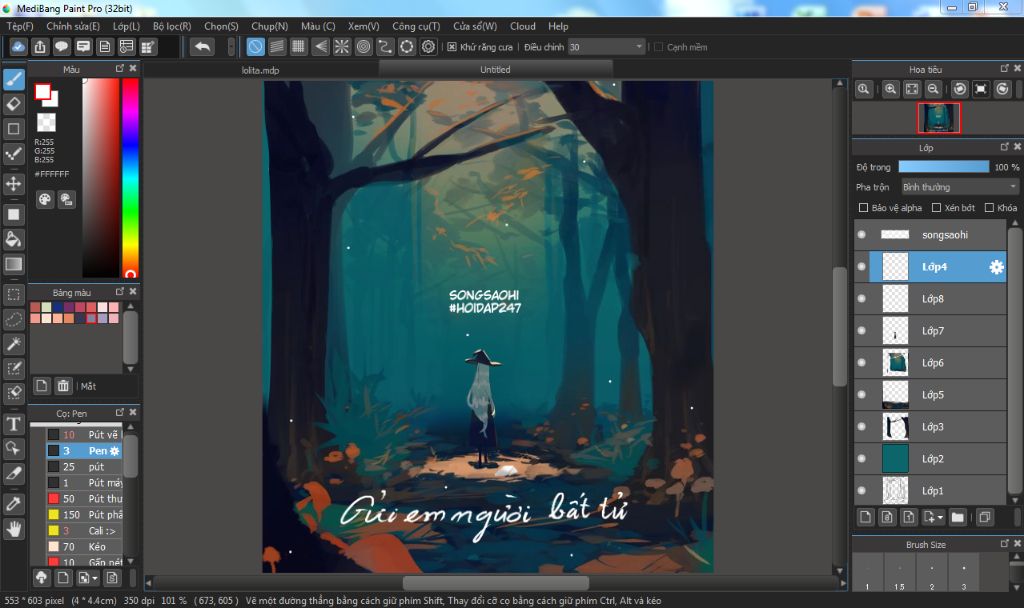This screenshot has width=1024, height=608.
Task: Click the Undo arrow in toolbar
Action: [x=202, y=46]
